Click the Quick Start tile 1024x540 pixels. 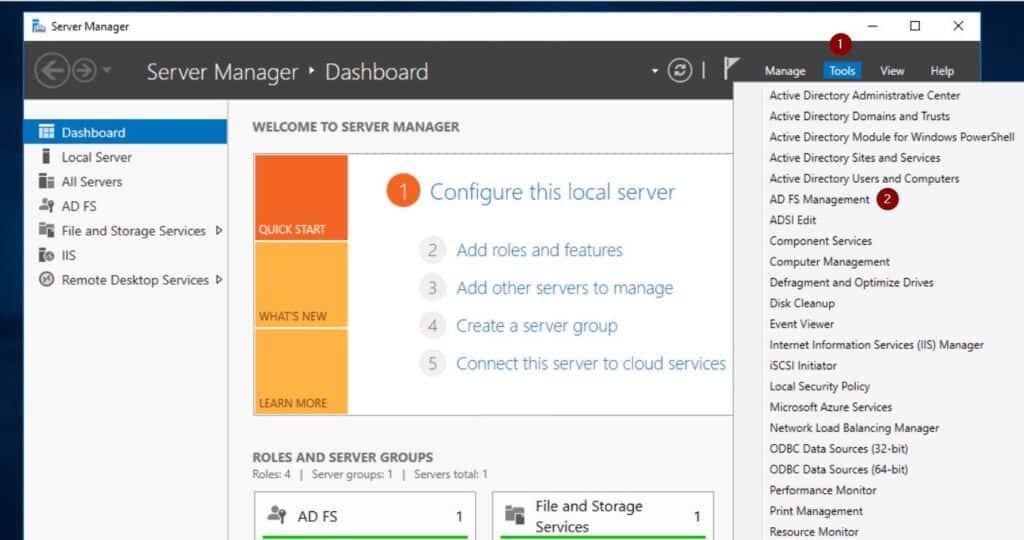301,197
